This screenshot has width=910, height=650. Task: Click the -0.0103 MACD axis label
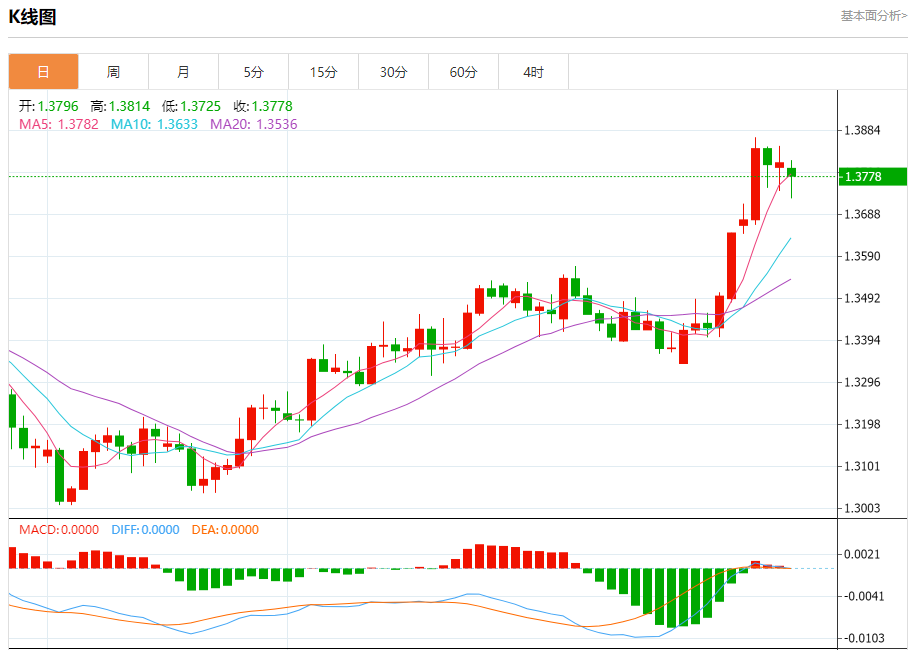click(863, 638)
